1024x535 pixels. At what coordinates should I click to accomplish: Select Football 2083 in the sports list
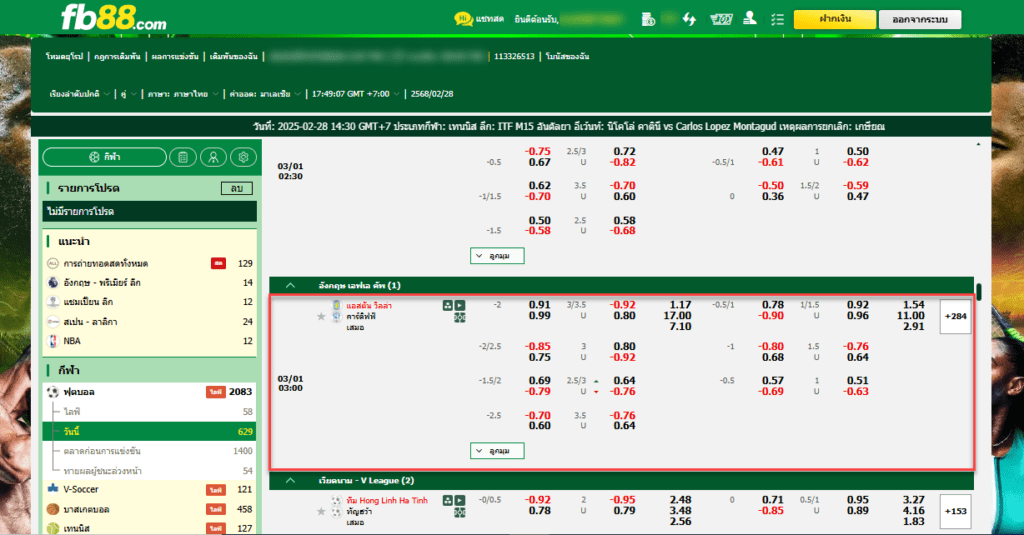pyautogui.click(x=150, y=392)
